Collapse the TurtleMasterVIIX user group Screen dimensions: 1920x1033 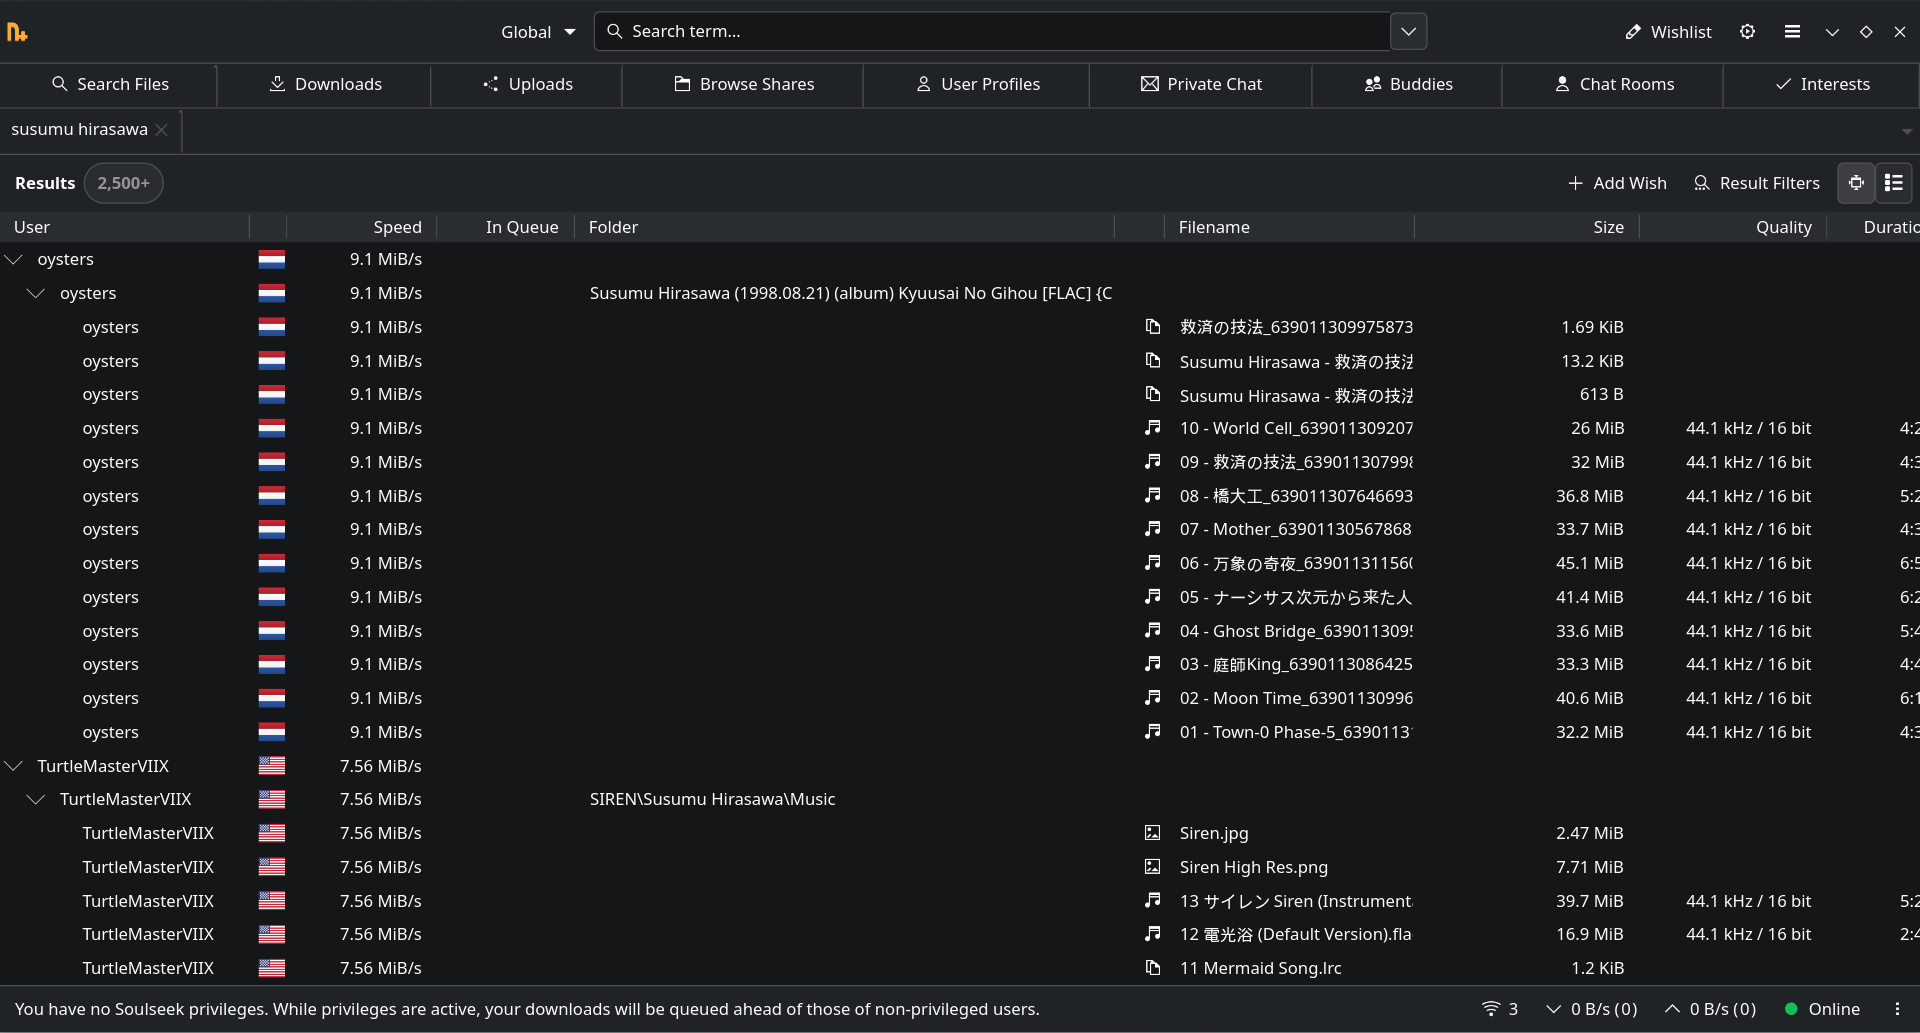(x=14, y=766)
